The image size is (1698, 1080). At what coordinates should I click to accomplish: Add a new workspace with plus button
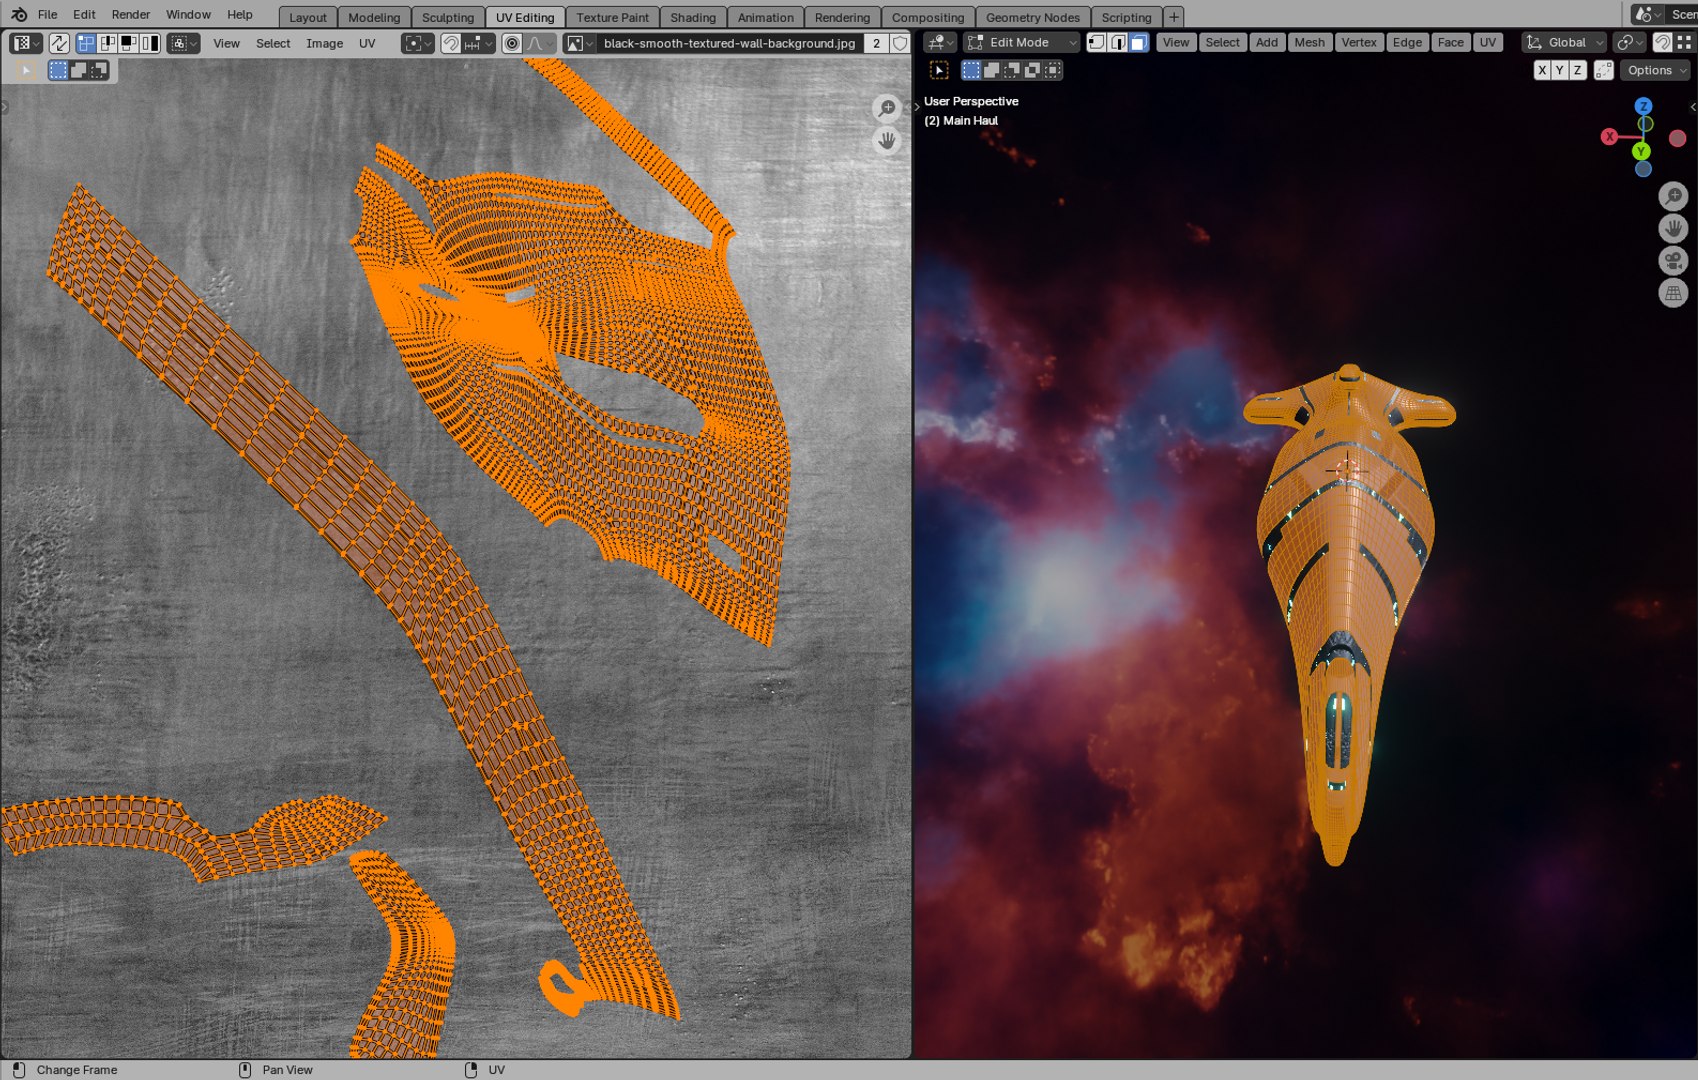click(x=1174, y=17)
